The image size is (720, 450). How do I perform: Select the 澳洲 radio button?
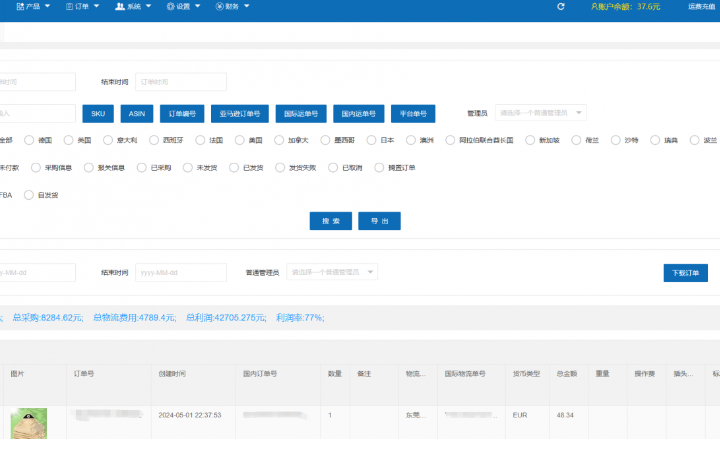[x=411, y=140]
